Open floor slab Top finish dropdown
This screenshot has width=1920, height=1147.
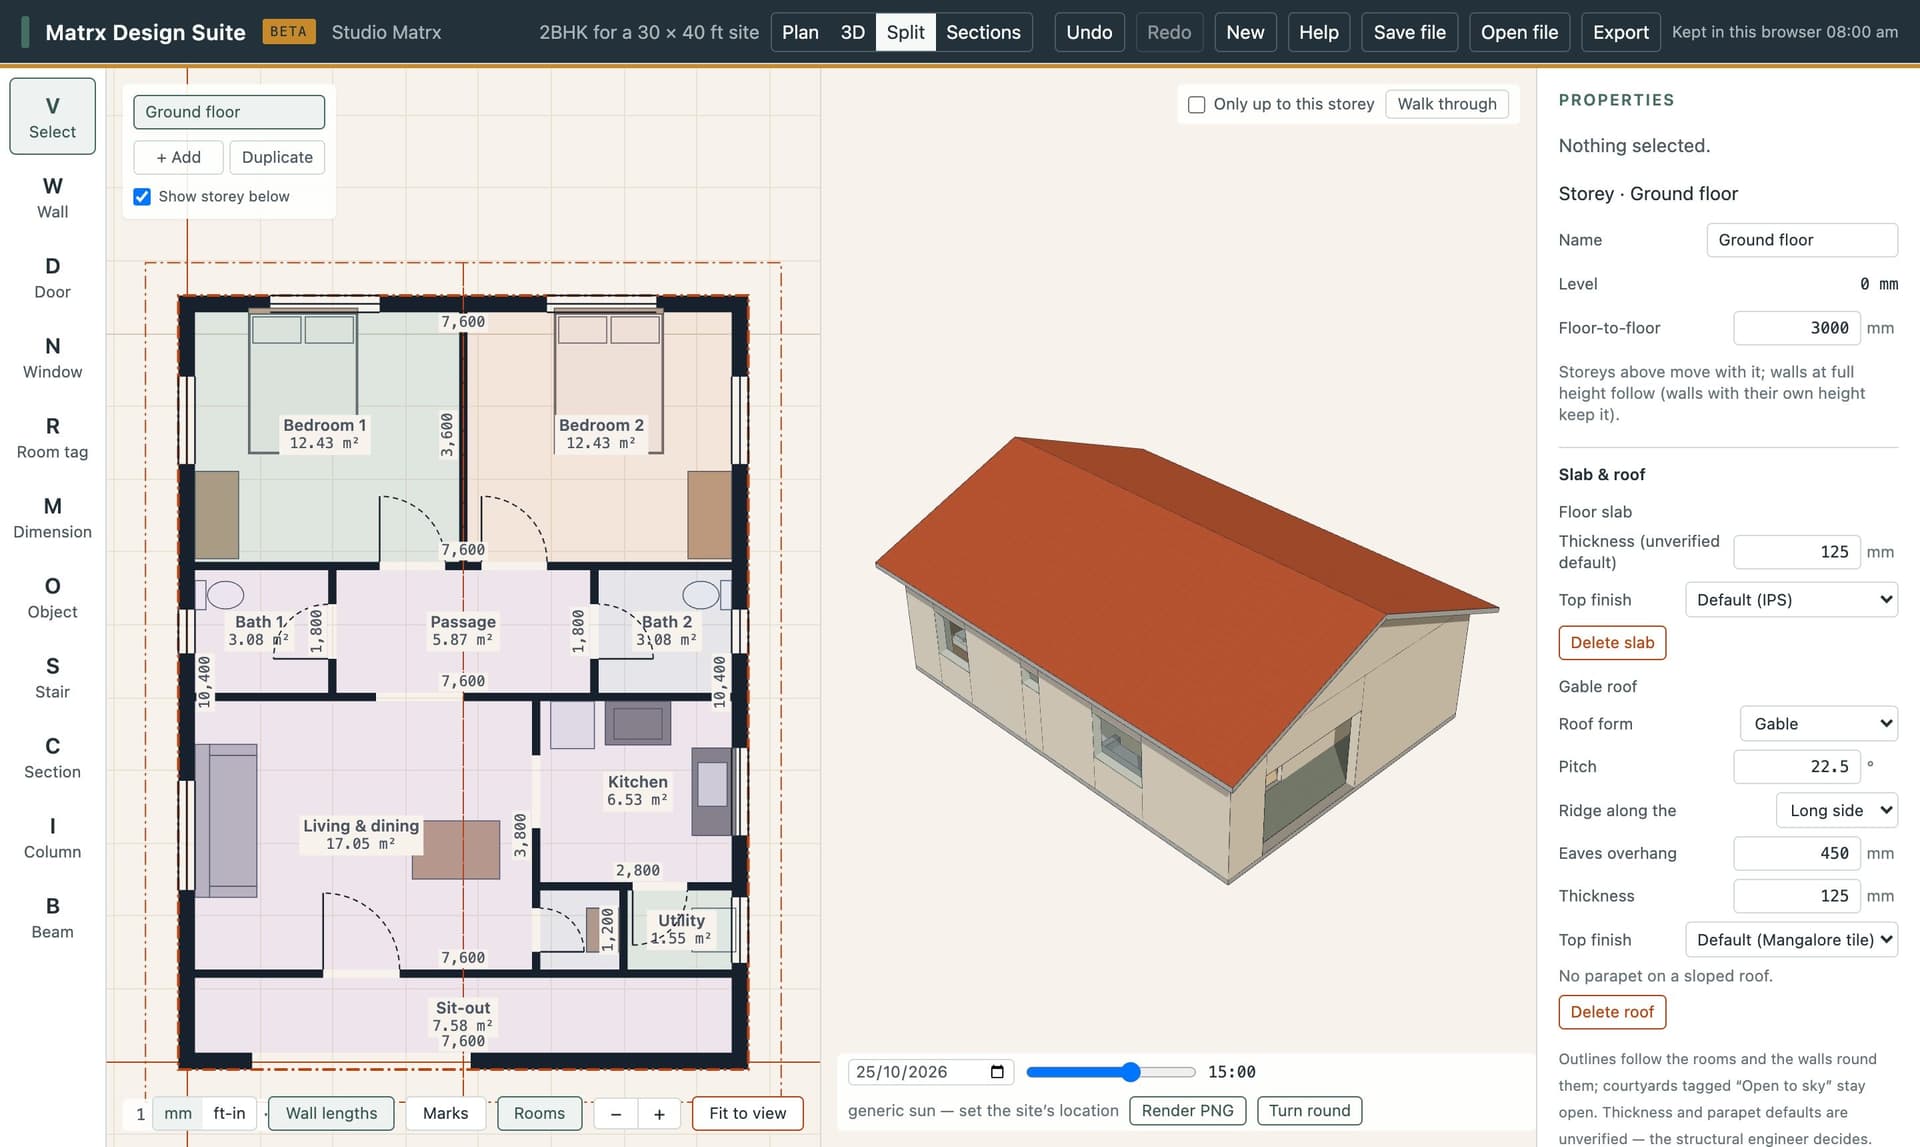[1791, 600]
